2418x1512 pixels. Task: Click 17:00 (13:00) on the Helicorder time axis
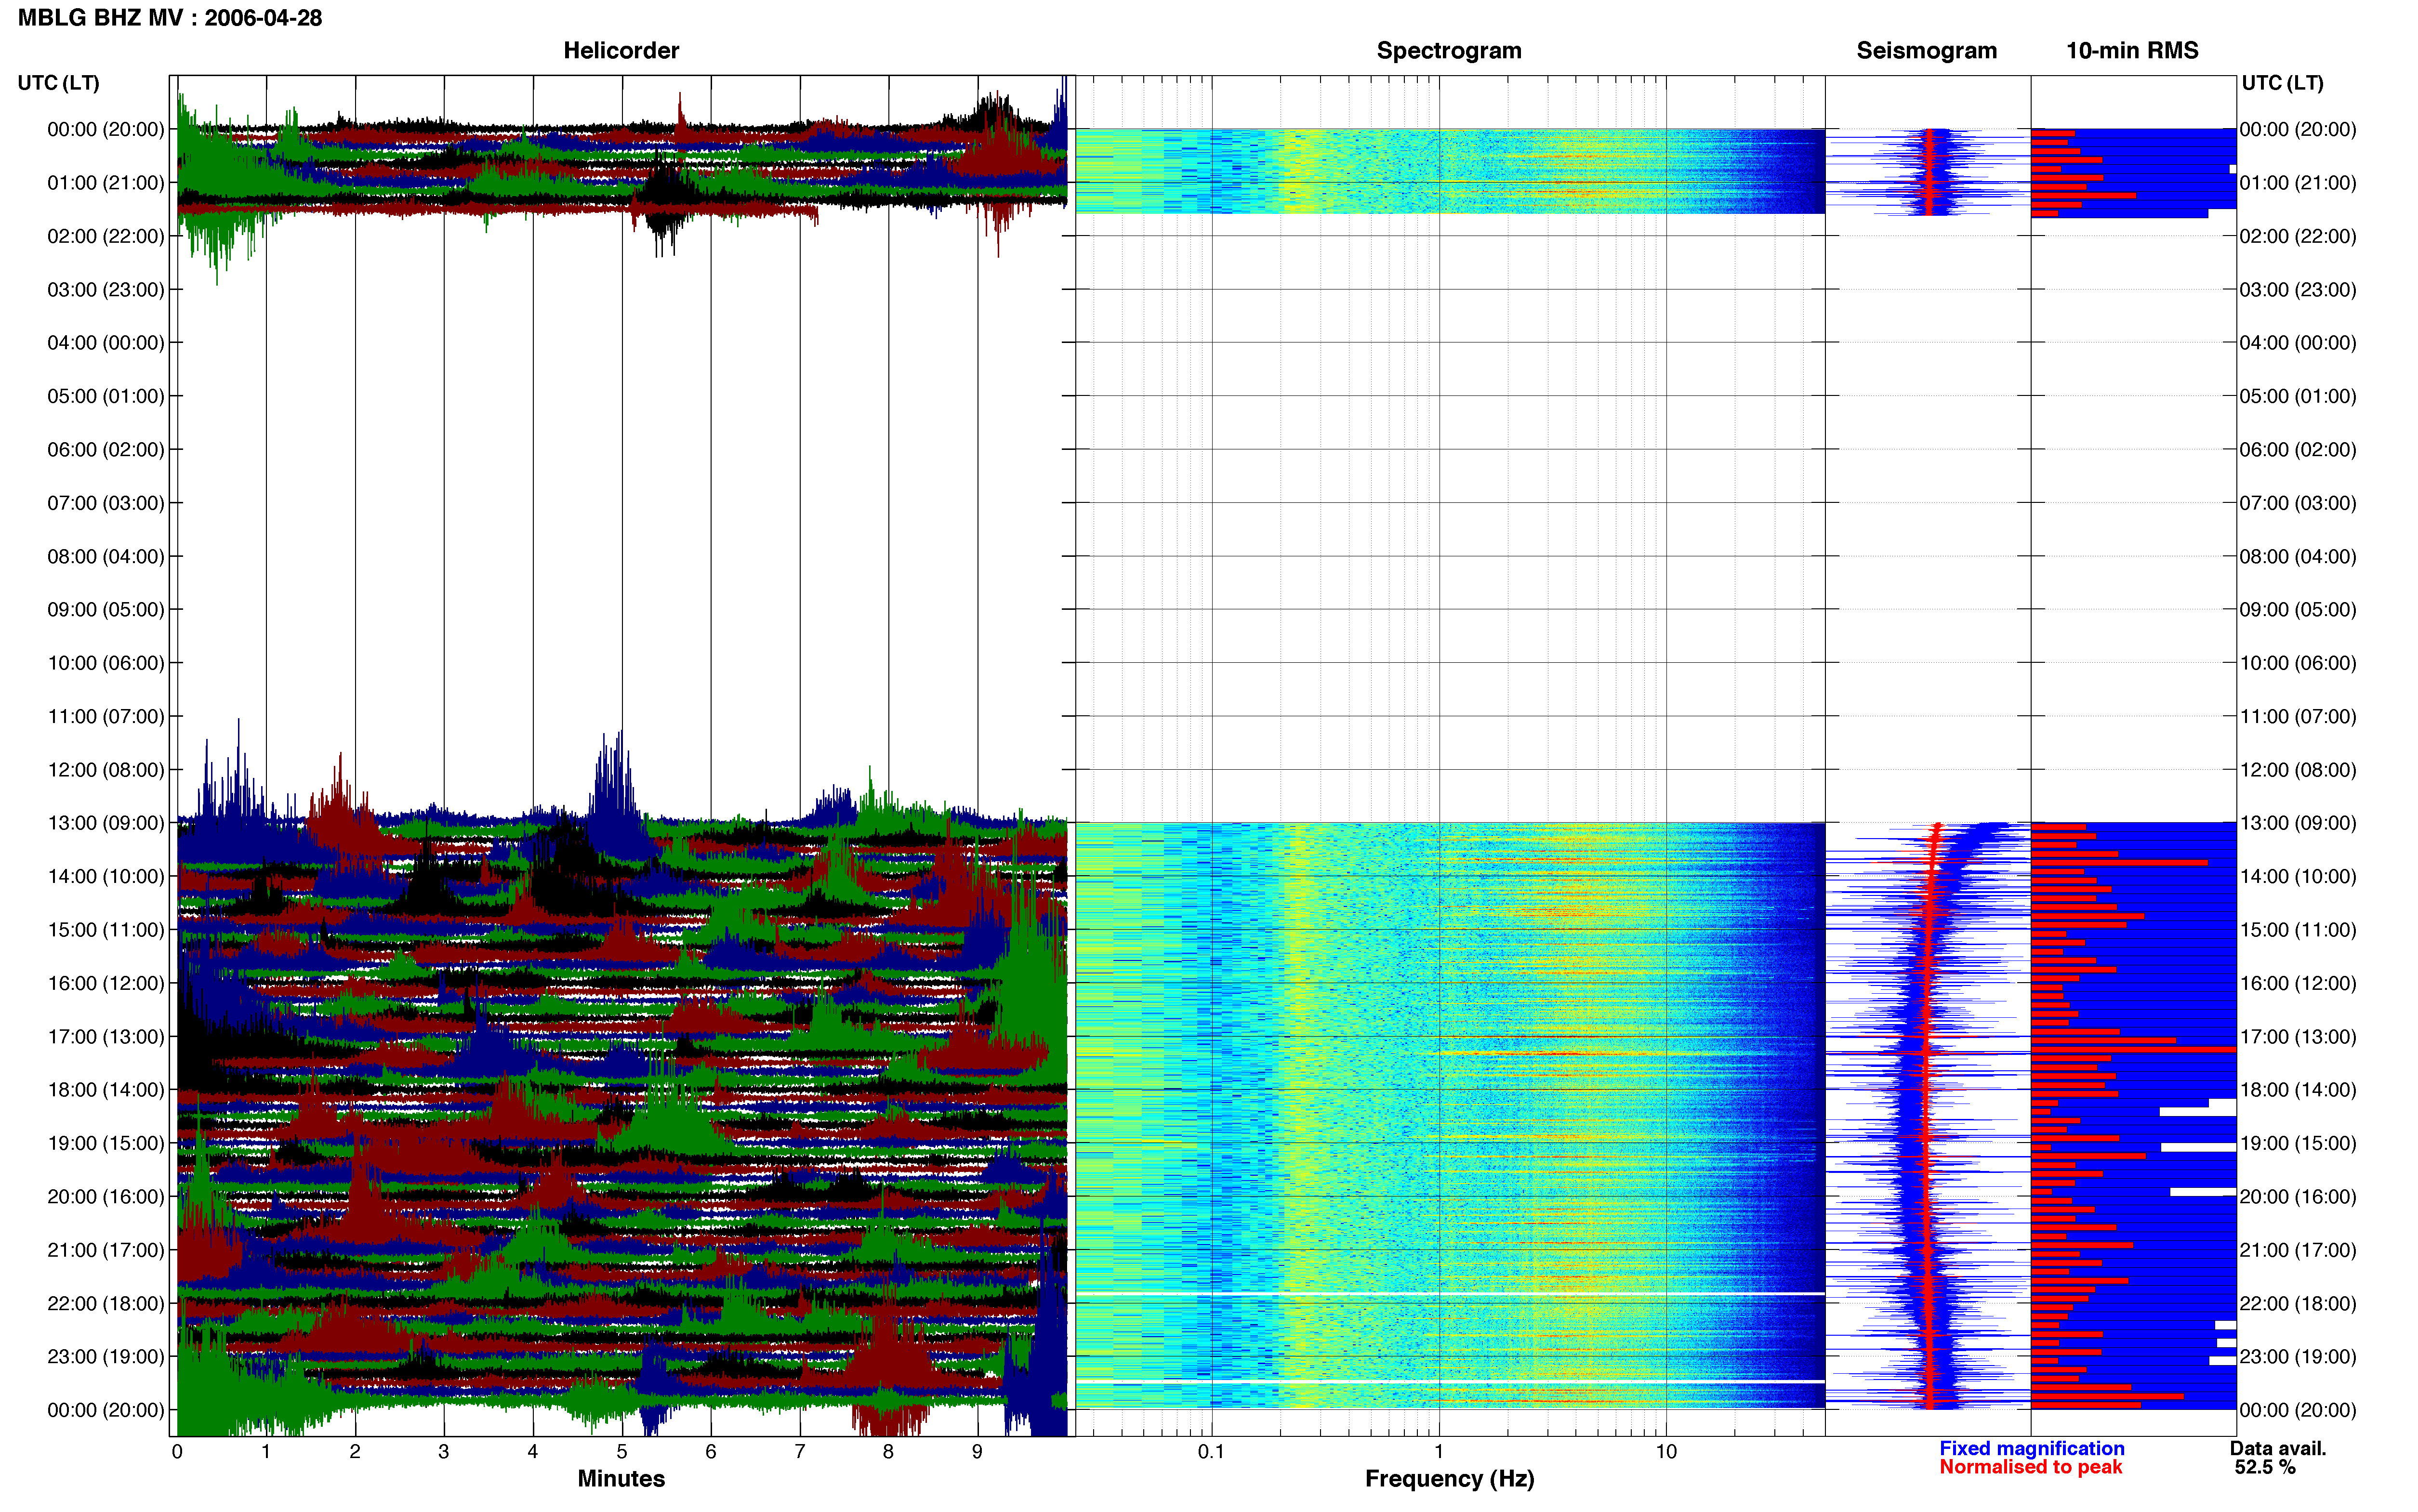tap(106, 1037)
